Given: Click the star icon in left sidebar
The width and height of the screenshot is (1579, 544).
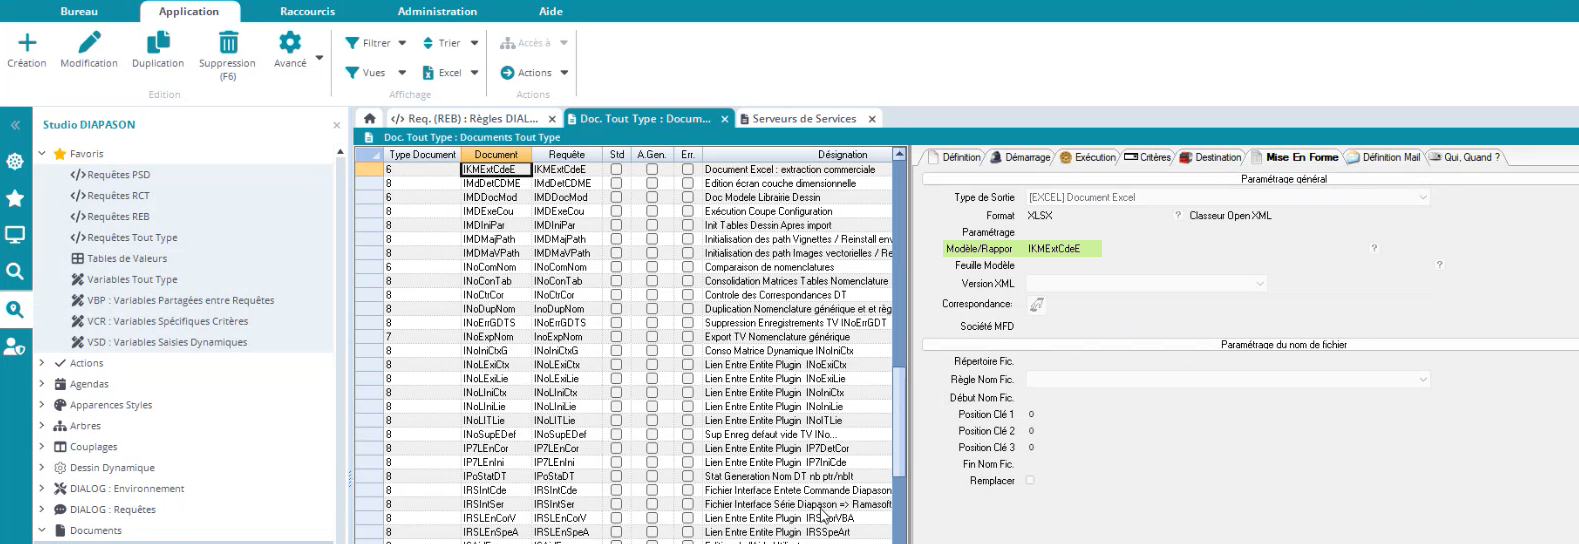Looking at the screenshot, I should (x=15, y=198).
